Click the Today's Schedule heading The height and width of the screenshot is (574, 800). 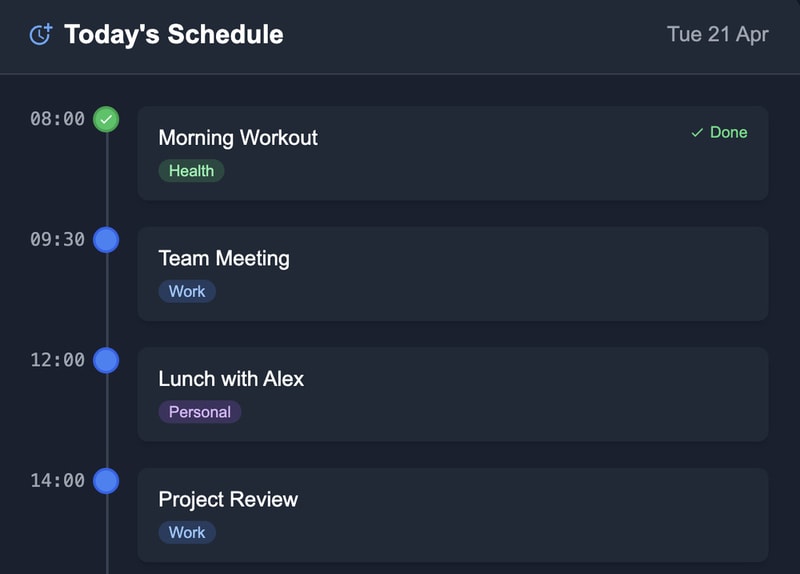pyautogui.click(x=173, y=34)
